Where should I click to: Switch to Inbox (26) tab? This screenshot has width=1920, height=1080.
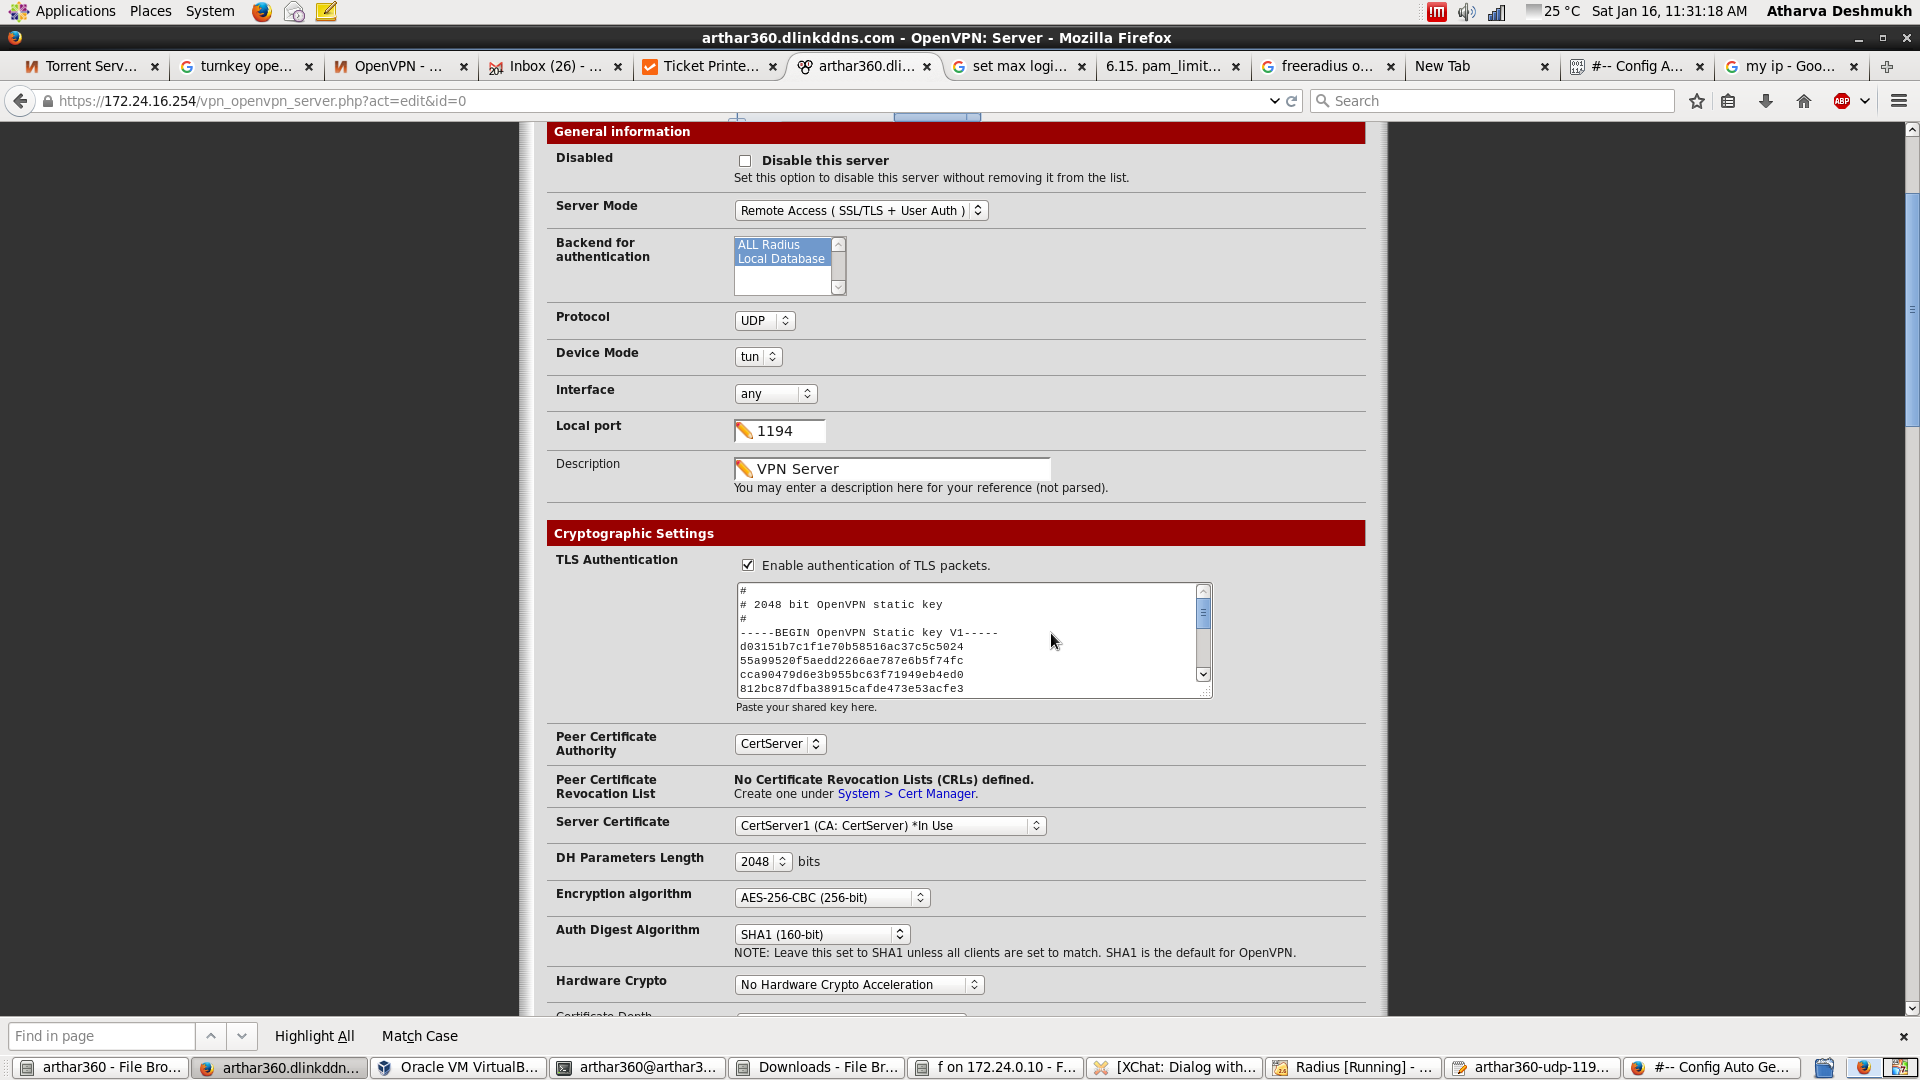pos(555,67)
